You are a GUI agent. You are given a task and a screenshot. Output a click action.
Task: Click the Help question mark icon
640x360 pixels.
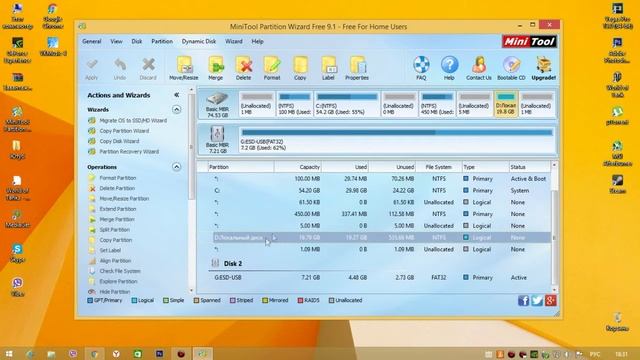[x=449, y=64]
